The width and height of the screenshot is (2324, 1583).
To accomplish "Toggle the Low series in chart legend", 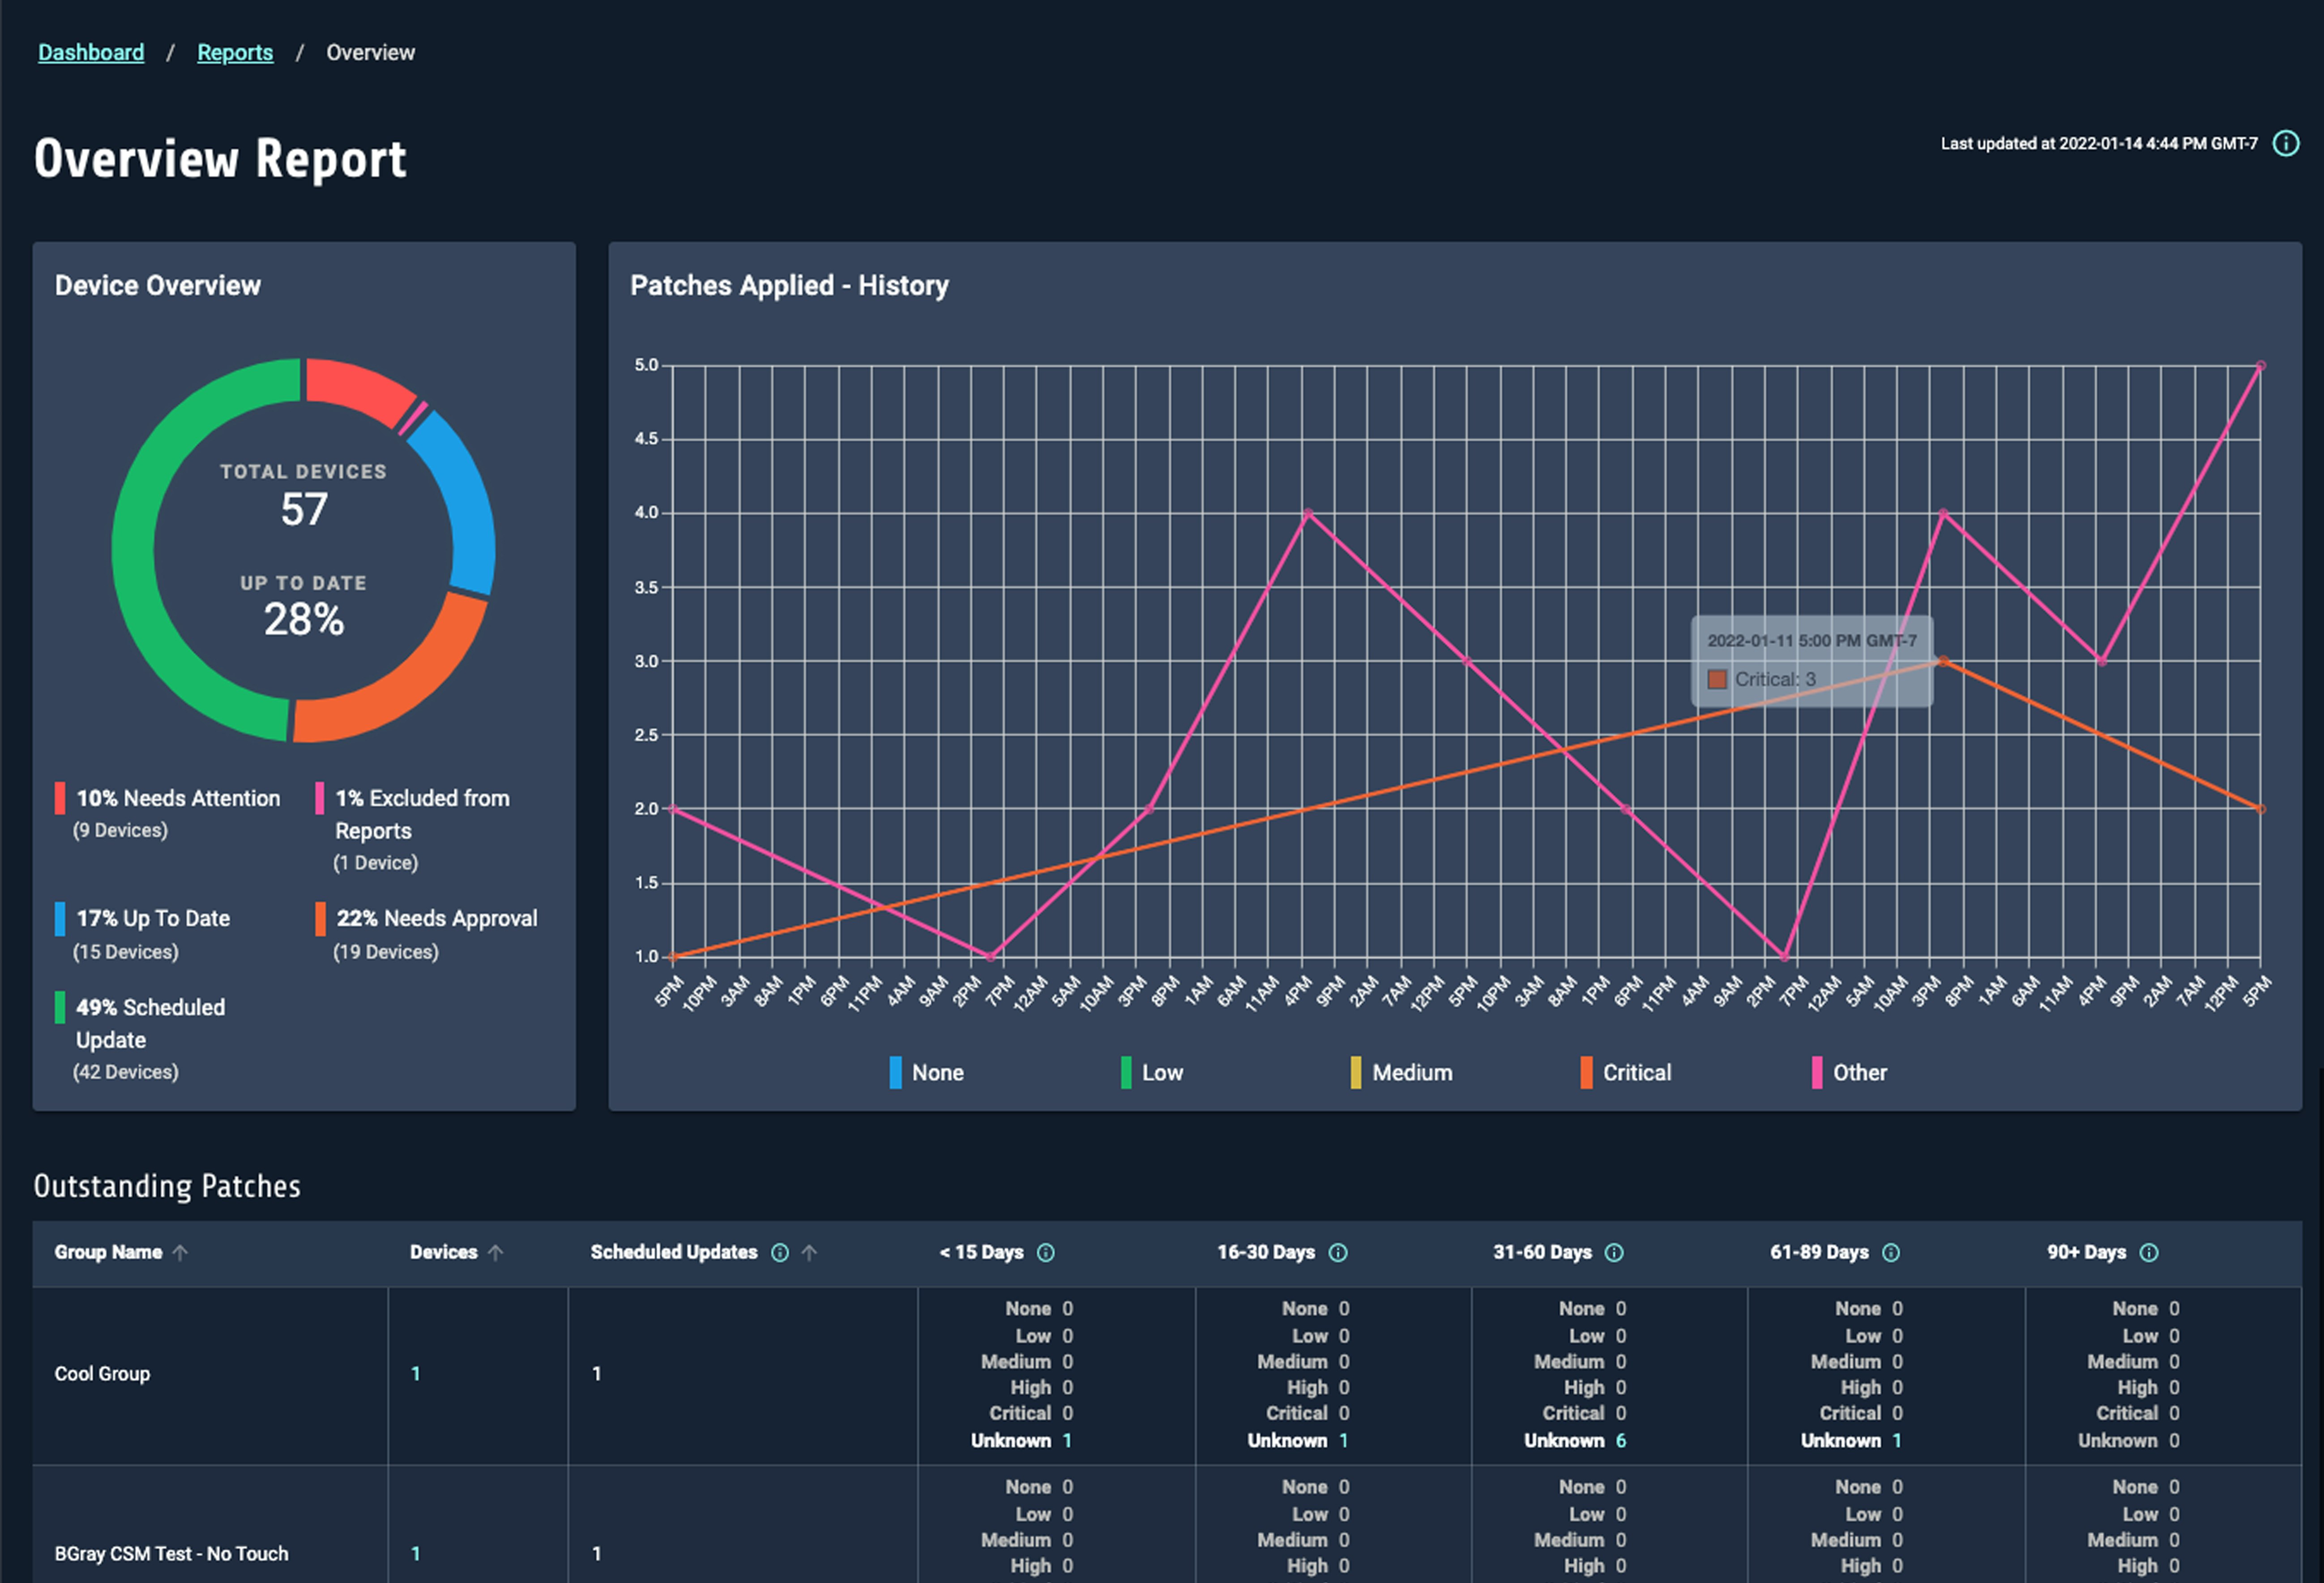I will [1152, 1073].
